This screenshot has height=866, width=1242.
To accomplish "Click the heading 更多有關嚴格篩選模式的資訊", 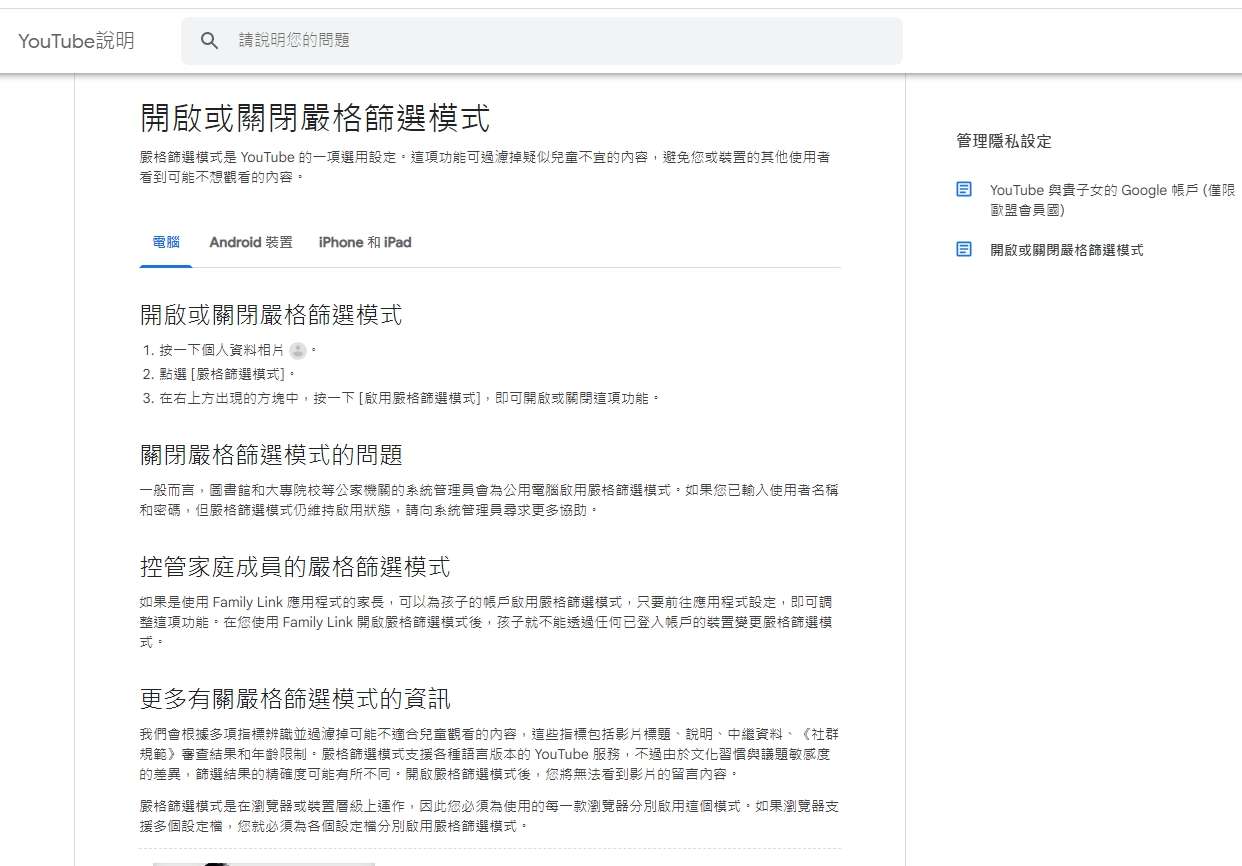I will 295,697.
